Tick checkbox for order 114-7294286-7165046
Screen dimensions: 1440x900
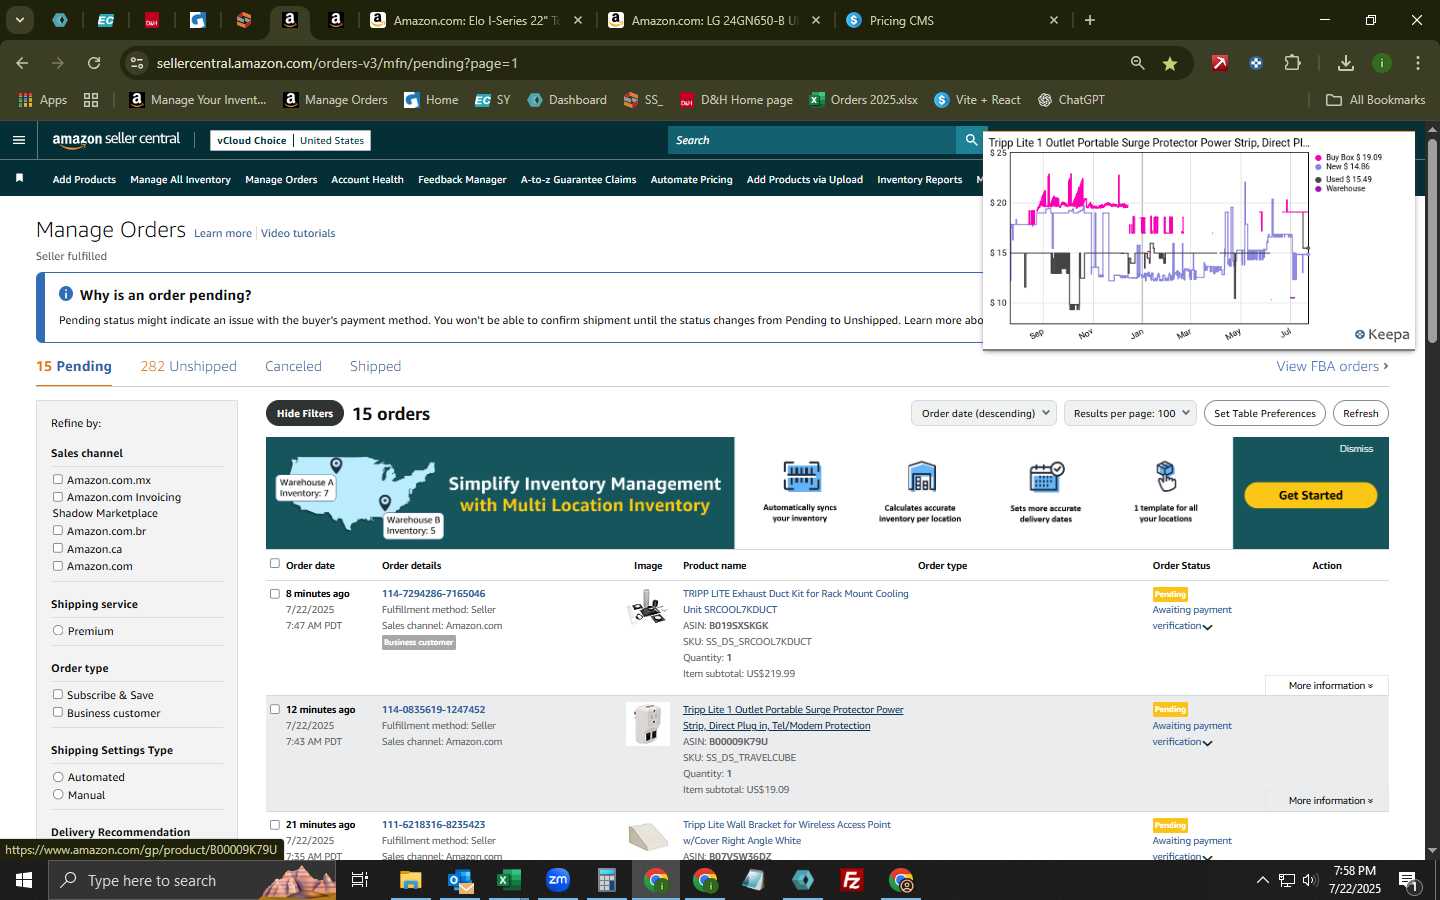tap(275, 594)
